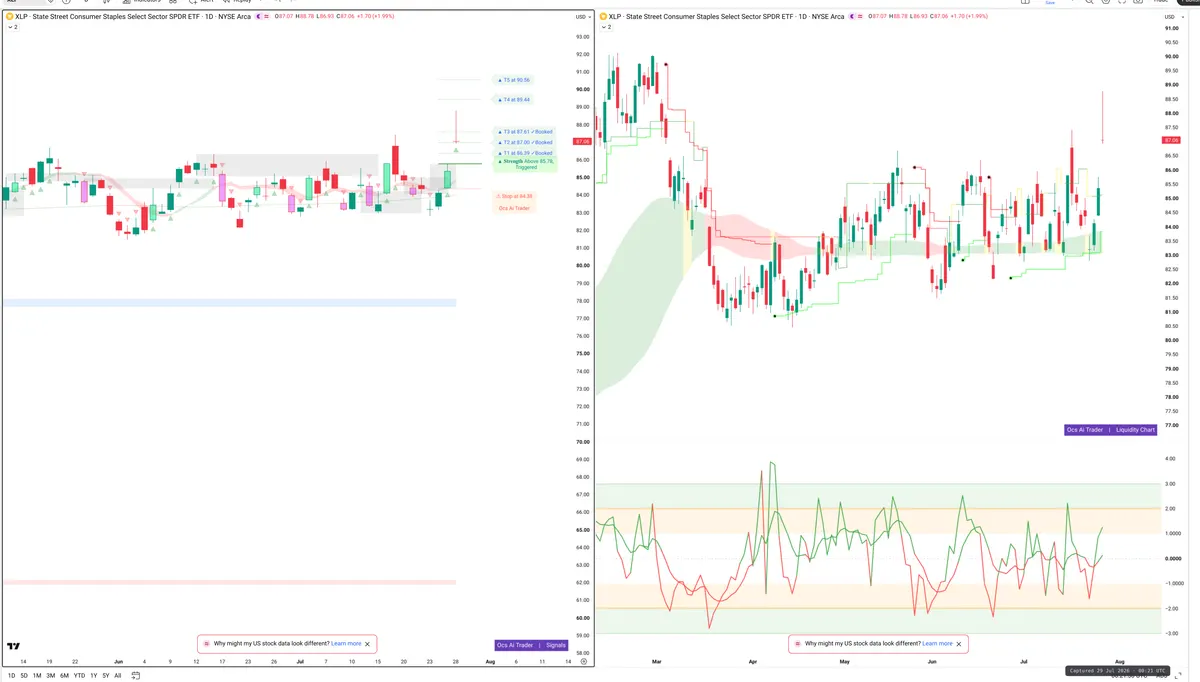Select the All time range

(x=118, y=676)
